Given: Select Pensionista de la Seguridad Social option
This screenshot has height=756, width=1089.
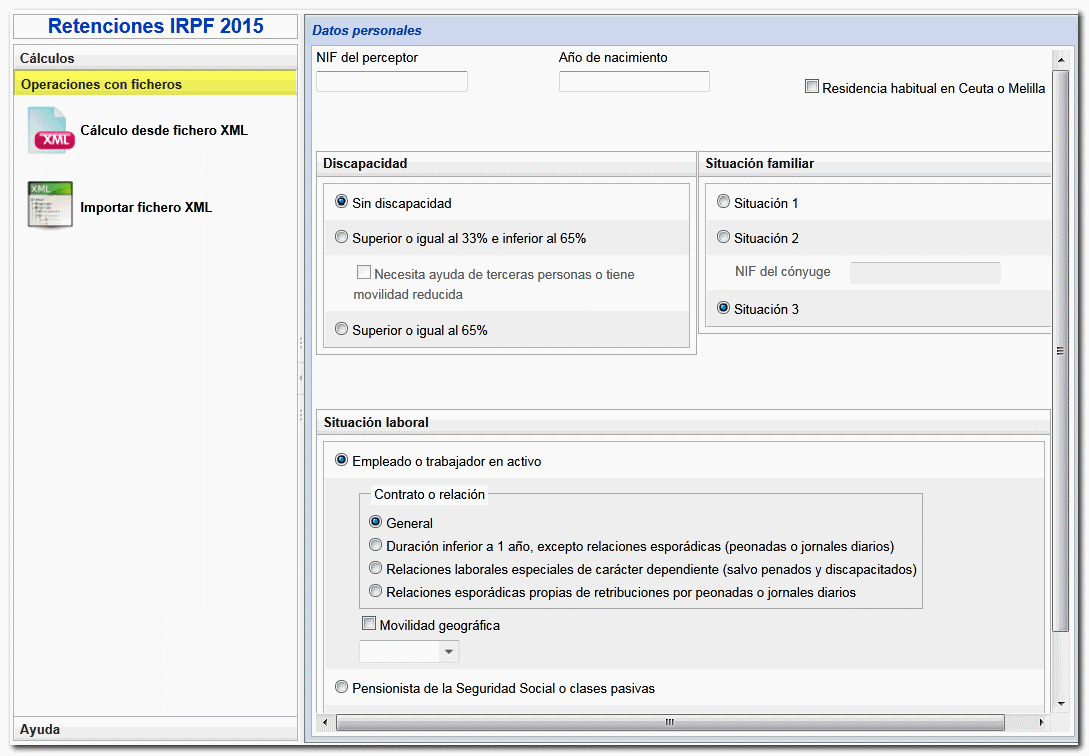Looking at the screenshot, I should 341,687.
